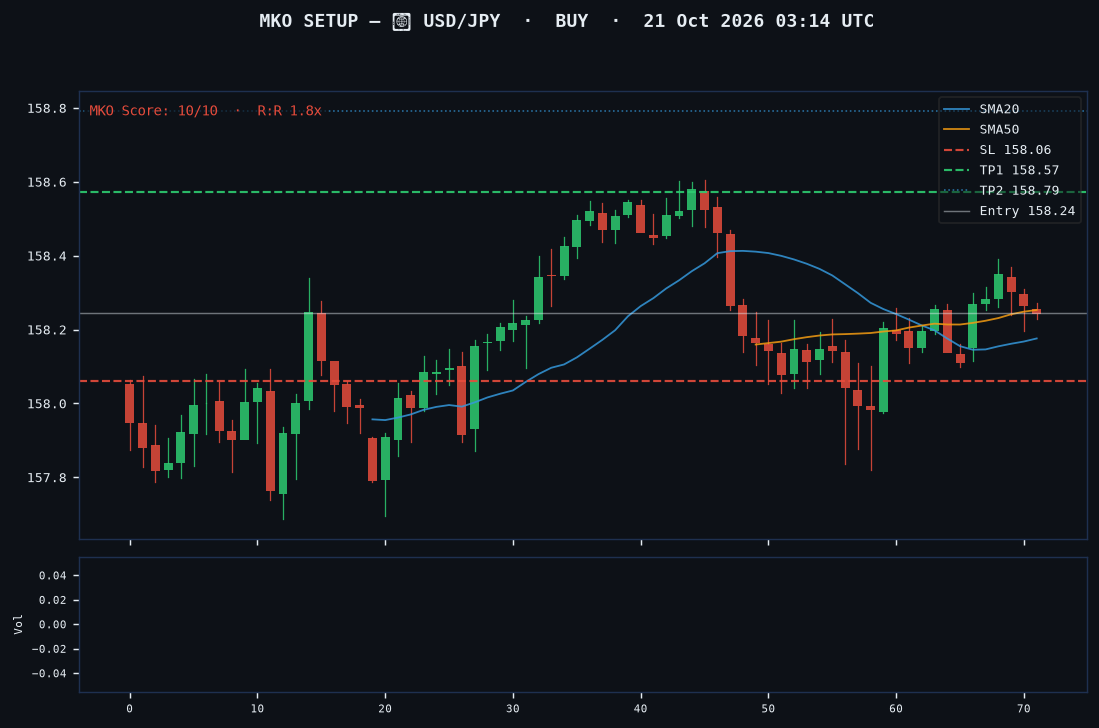Image resolution: width=1099 pixels, height=728 pixels.
Task: Click the x-axis tick label 60
Action: click(896, 708)
